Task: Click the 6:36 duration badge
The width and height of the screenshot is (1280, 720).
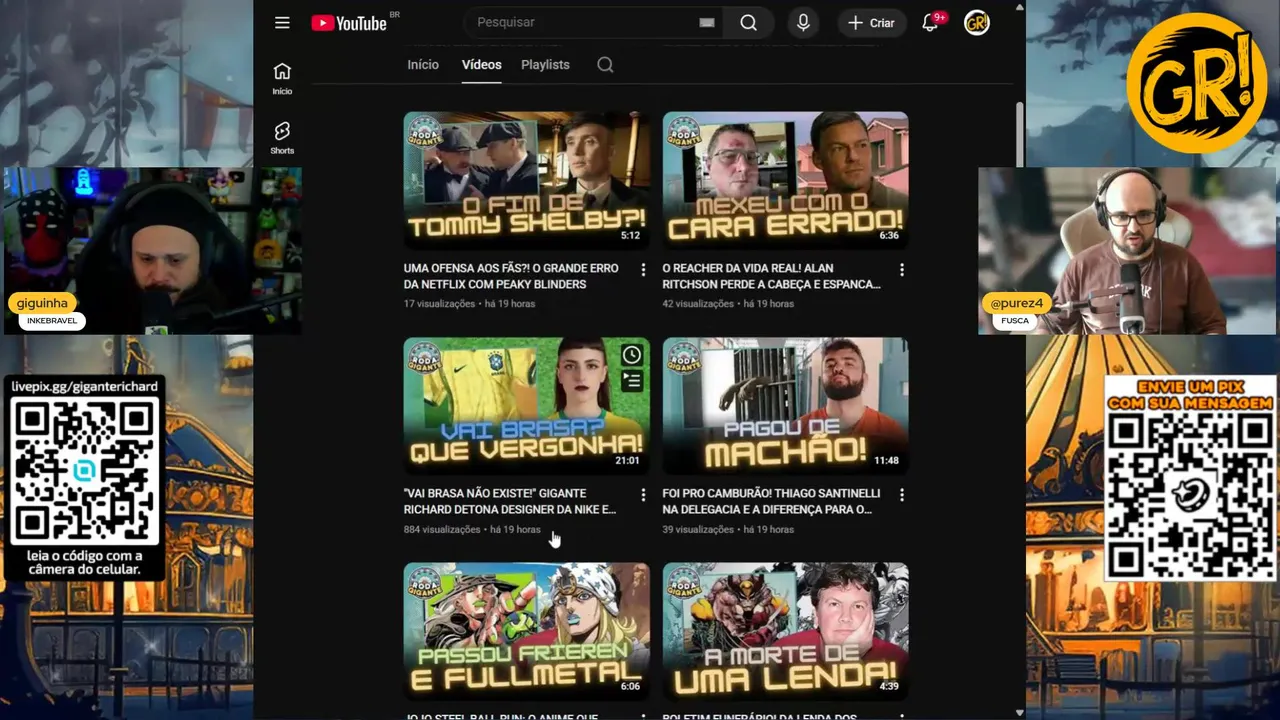Action: pyautogui.click(x=889, y=236)
